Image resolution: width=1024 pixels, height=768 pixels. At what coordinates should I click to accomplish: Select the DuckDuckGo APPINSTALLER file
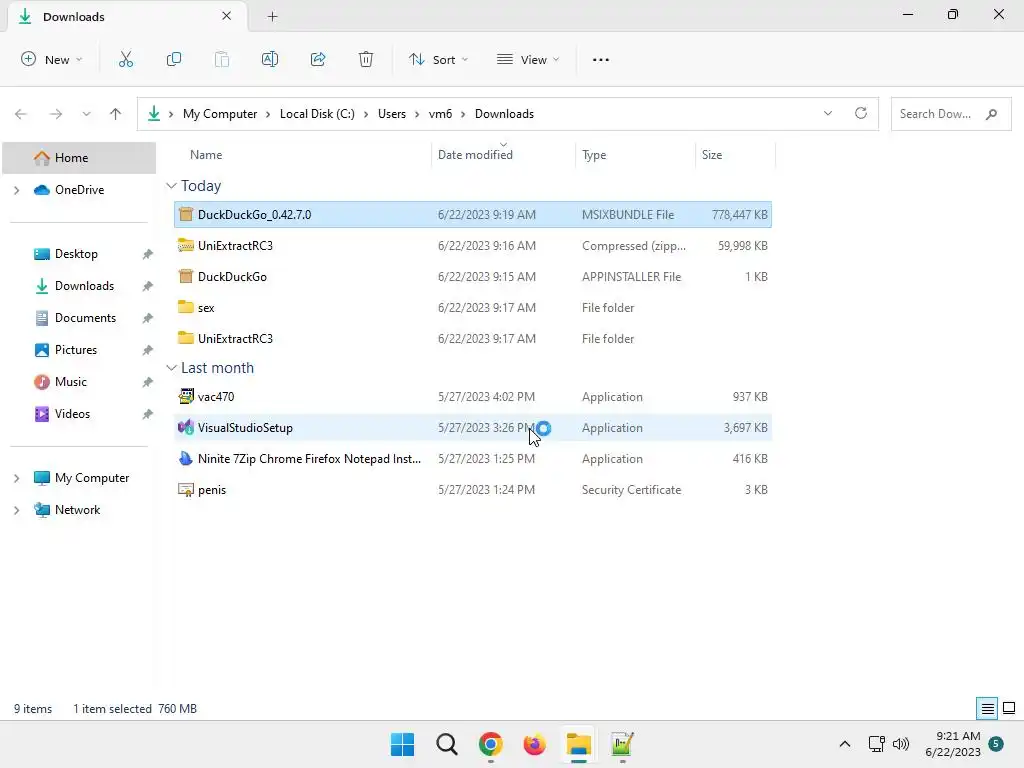tap(473, 277)
